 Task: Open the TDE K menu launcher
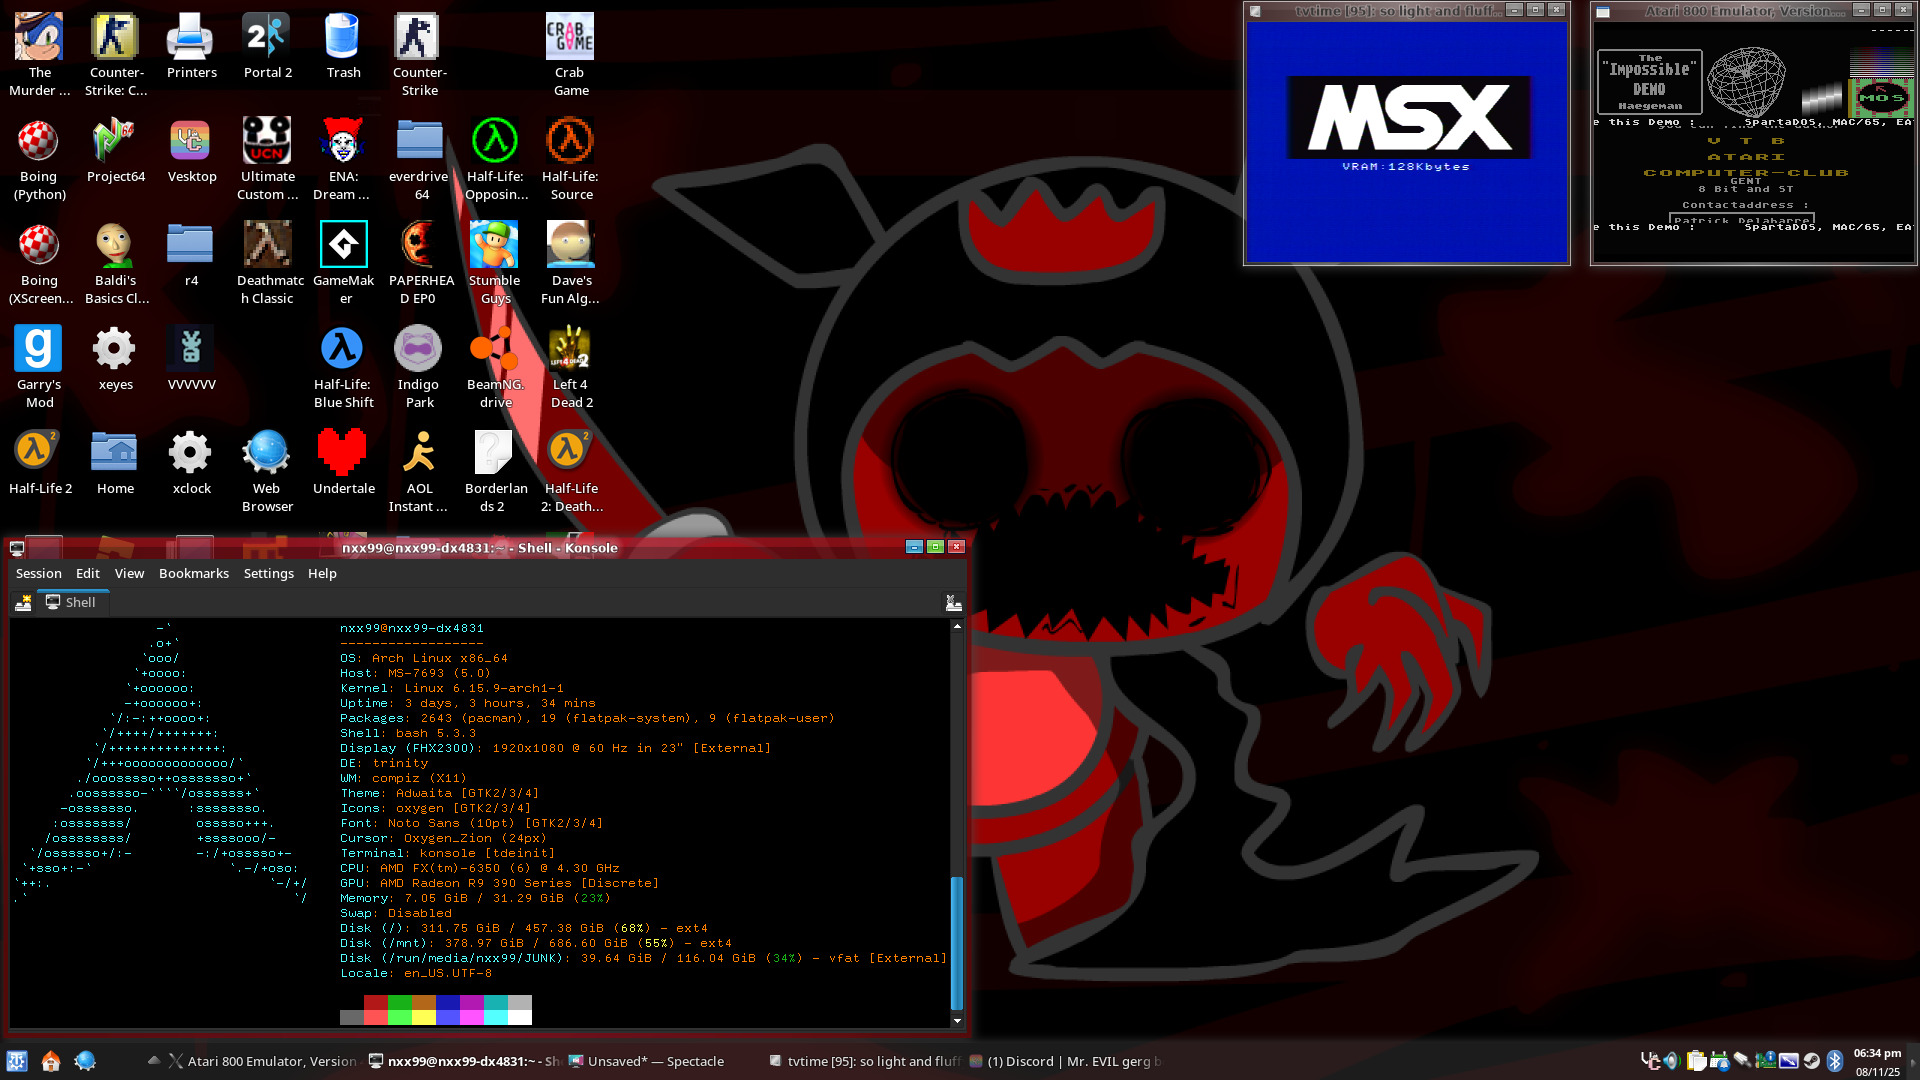click(x=17, y=1061)
